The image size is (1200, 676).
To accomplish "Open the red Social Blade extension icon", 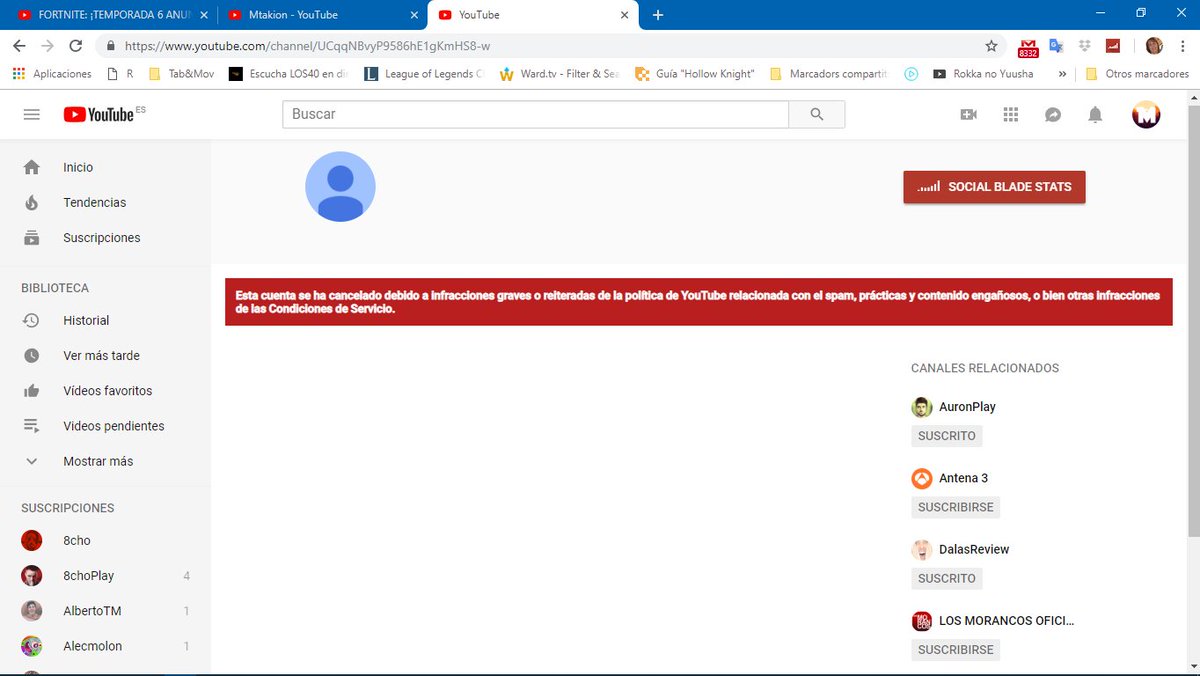I will (1112, 46).
